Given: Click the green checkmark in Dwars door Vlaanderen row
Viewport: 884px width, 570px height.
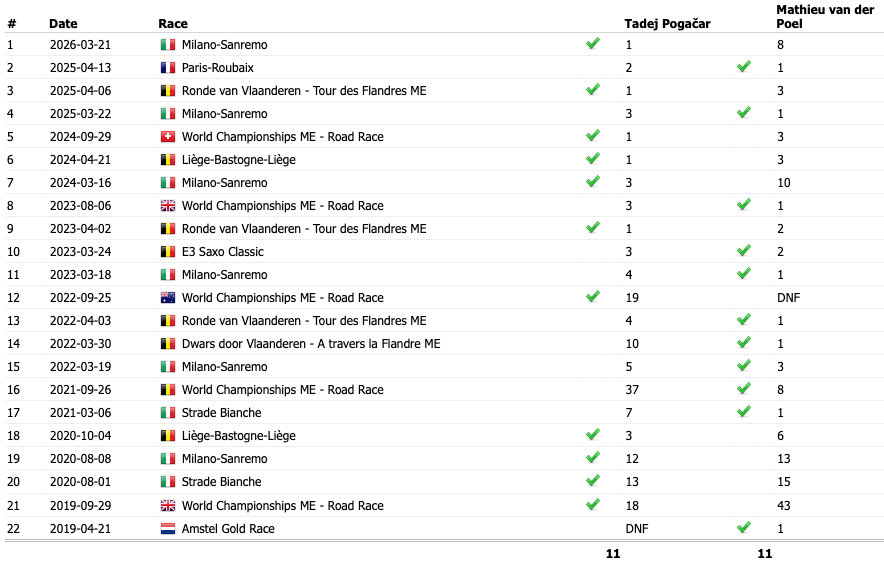Looking at the screenshot, I should coord(743,343).
